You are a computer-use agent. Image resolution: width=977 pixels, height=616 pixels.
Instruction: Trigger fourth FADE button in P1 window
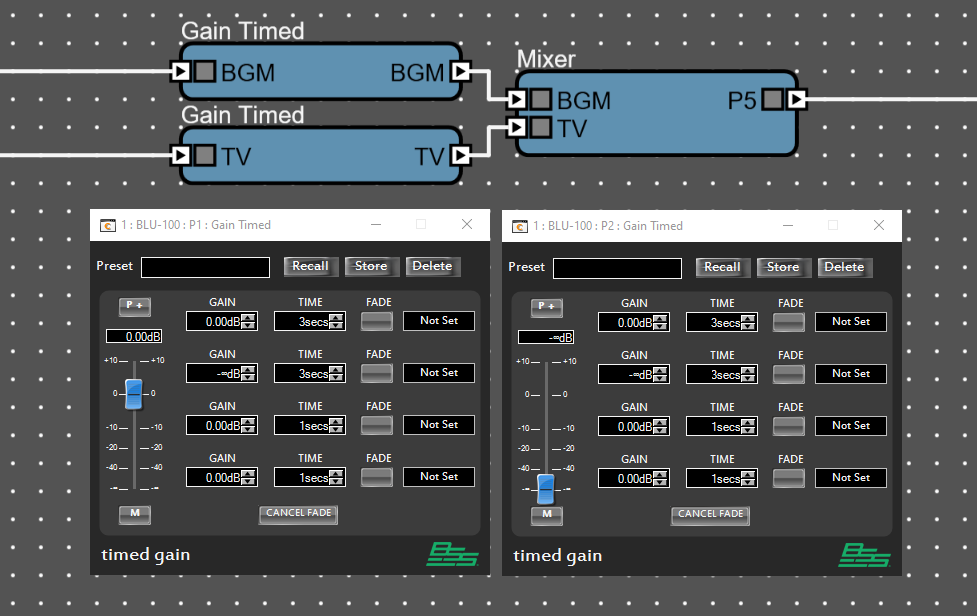377,477
